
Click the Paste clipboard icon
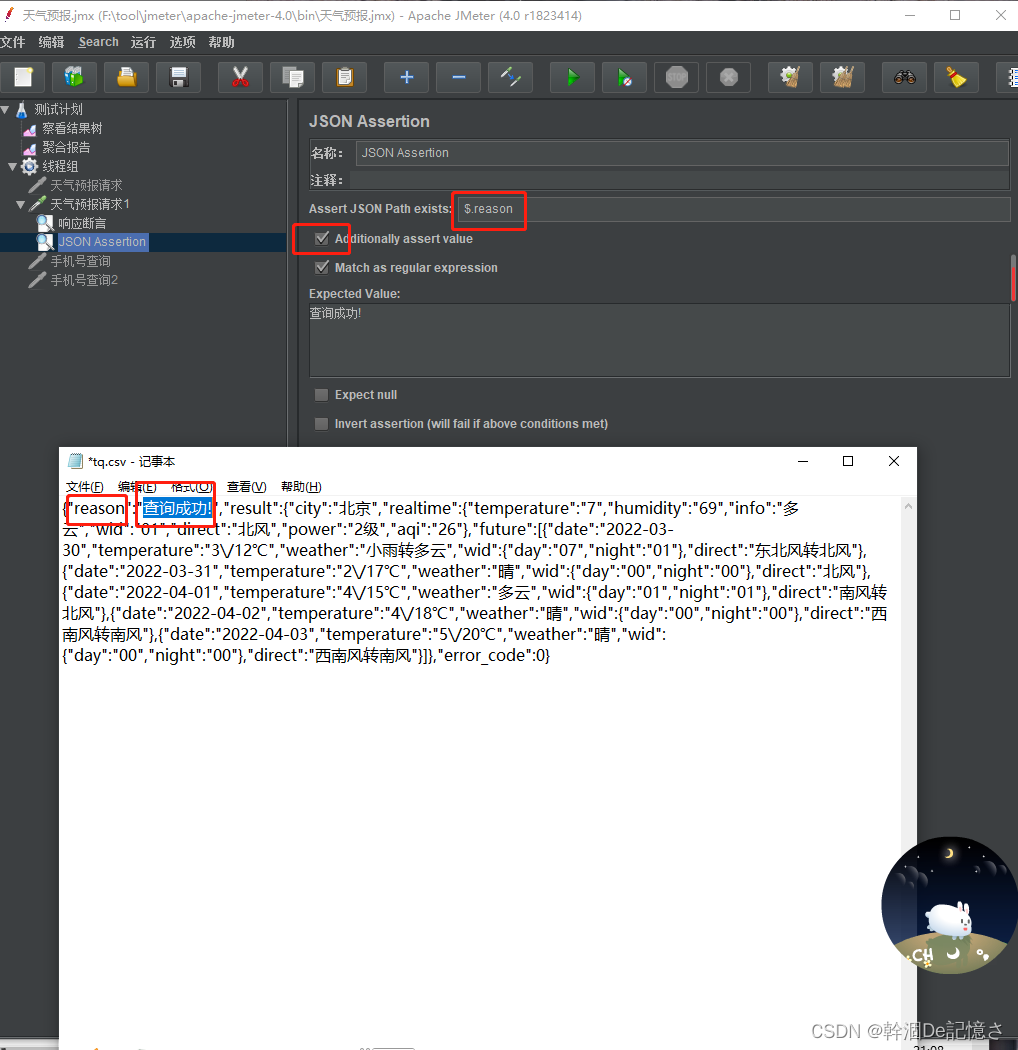(344, 77)
